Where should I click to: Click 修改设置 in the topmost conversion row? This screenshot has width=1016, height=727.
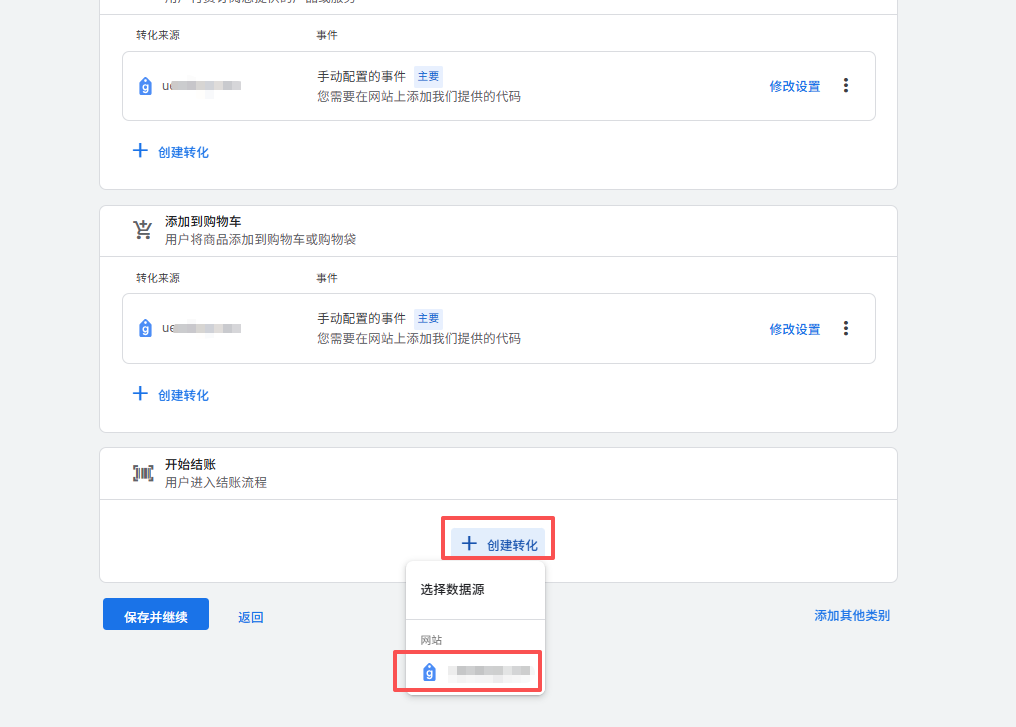click(x=794, y=87)
